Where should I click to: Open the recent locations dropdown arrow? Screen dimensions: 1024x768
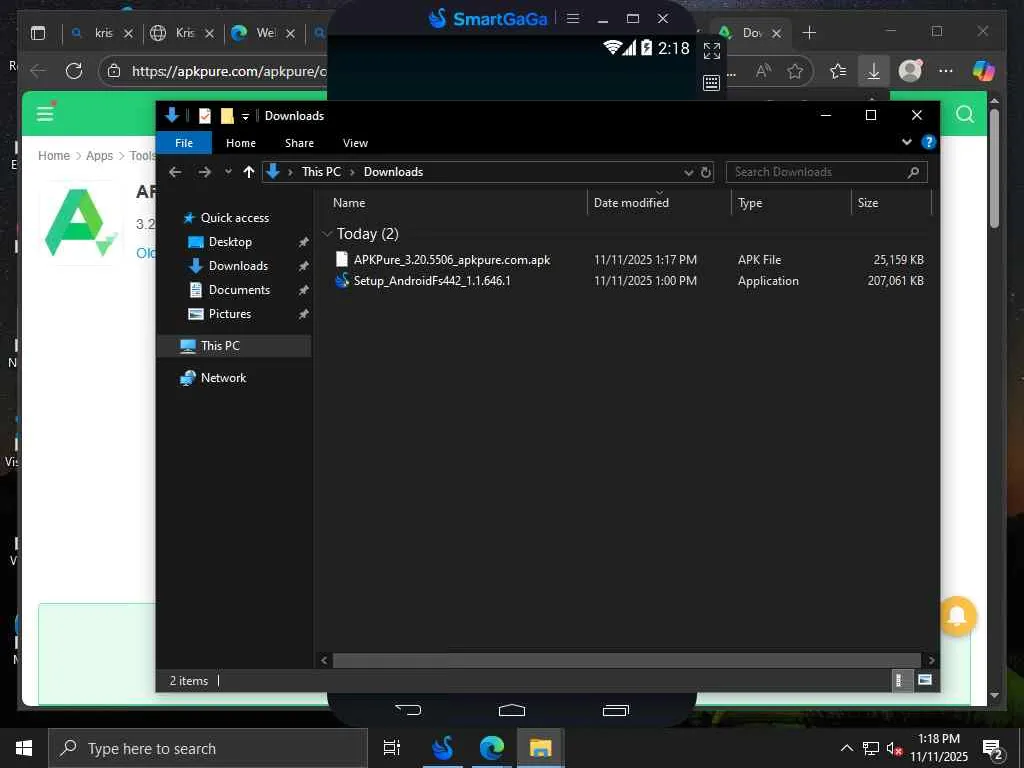[x=228, y=172]
